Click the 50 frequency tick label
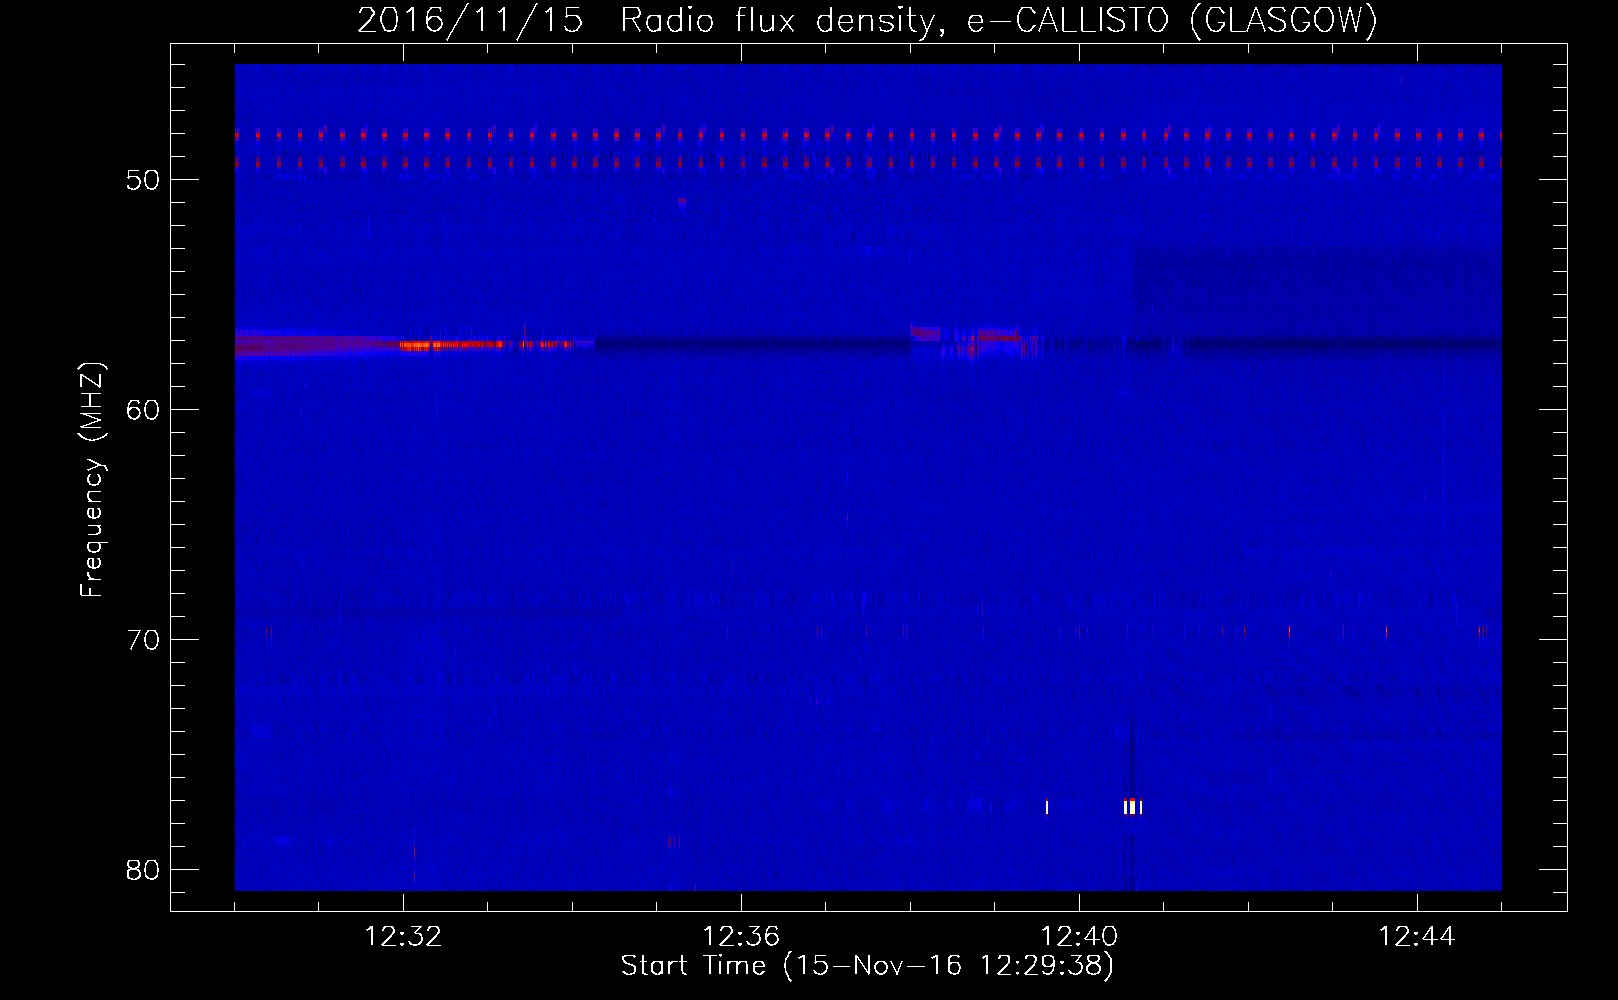Viewport: 1618px width, 1000px height. pyautogui.click(x=143, y=180)
